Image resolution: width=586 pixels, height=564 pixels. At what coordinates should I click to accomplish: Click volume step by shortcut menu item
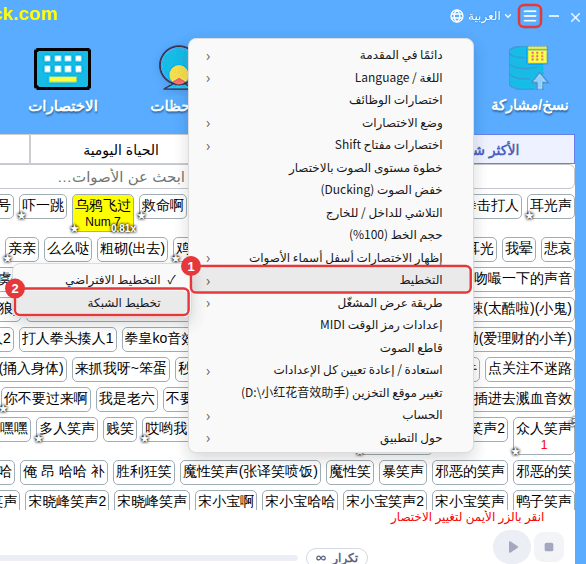331,168
